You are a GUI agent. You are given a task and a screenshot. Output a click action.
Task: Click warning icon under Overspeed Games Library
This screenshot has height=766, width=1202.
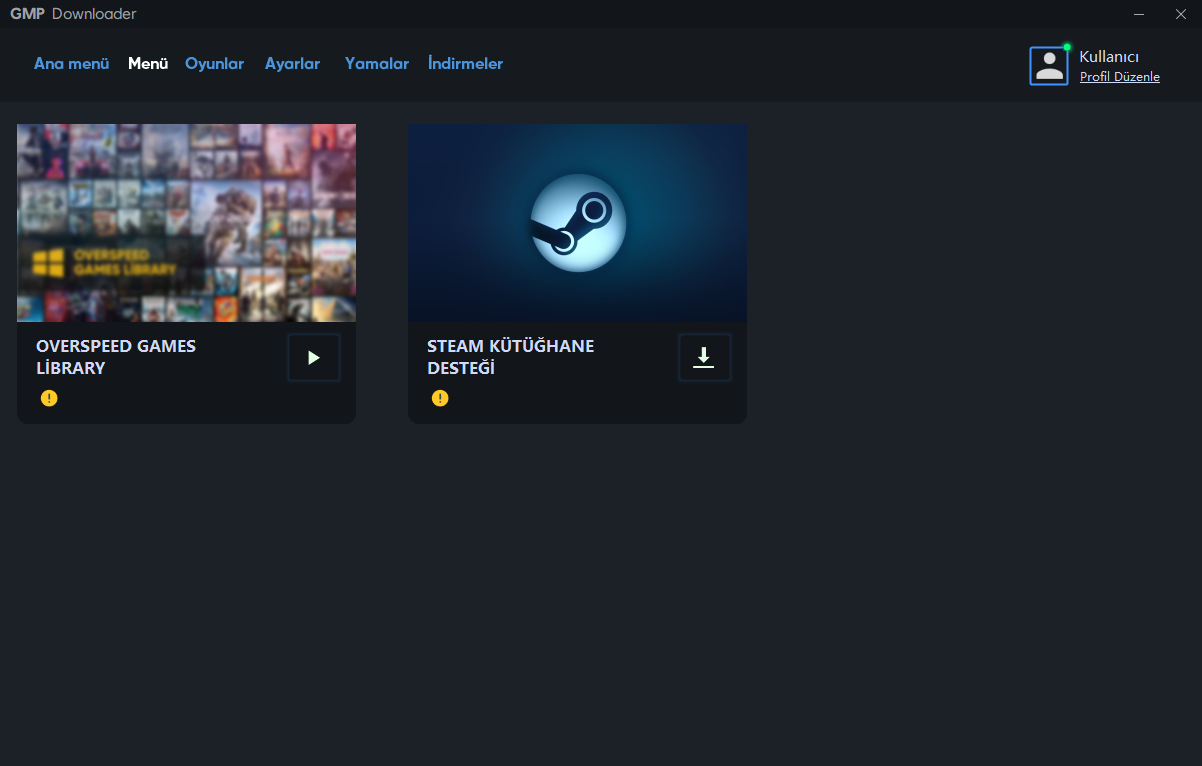click(x=49, y=398)
